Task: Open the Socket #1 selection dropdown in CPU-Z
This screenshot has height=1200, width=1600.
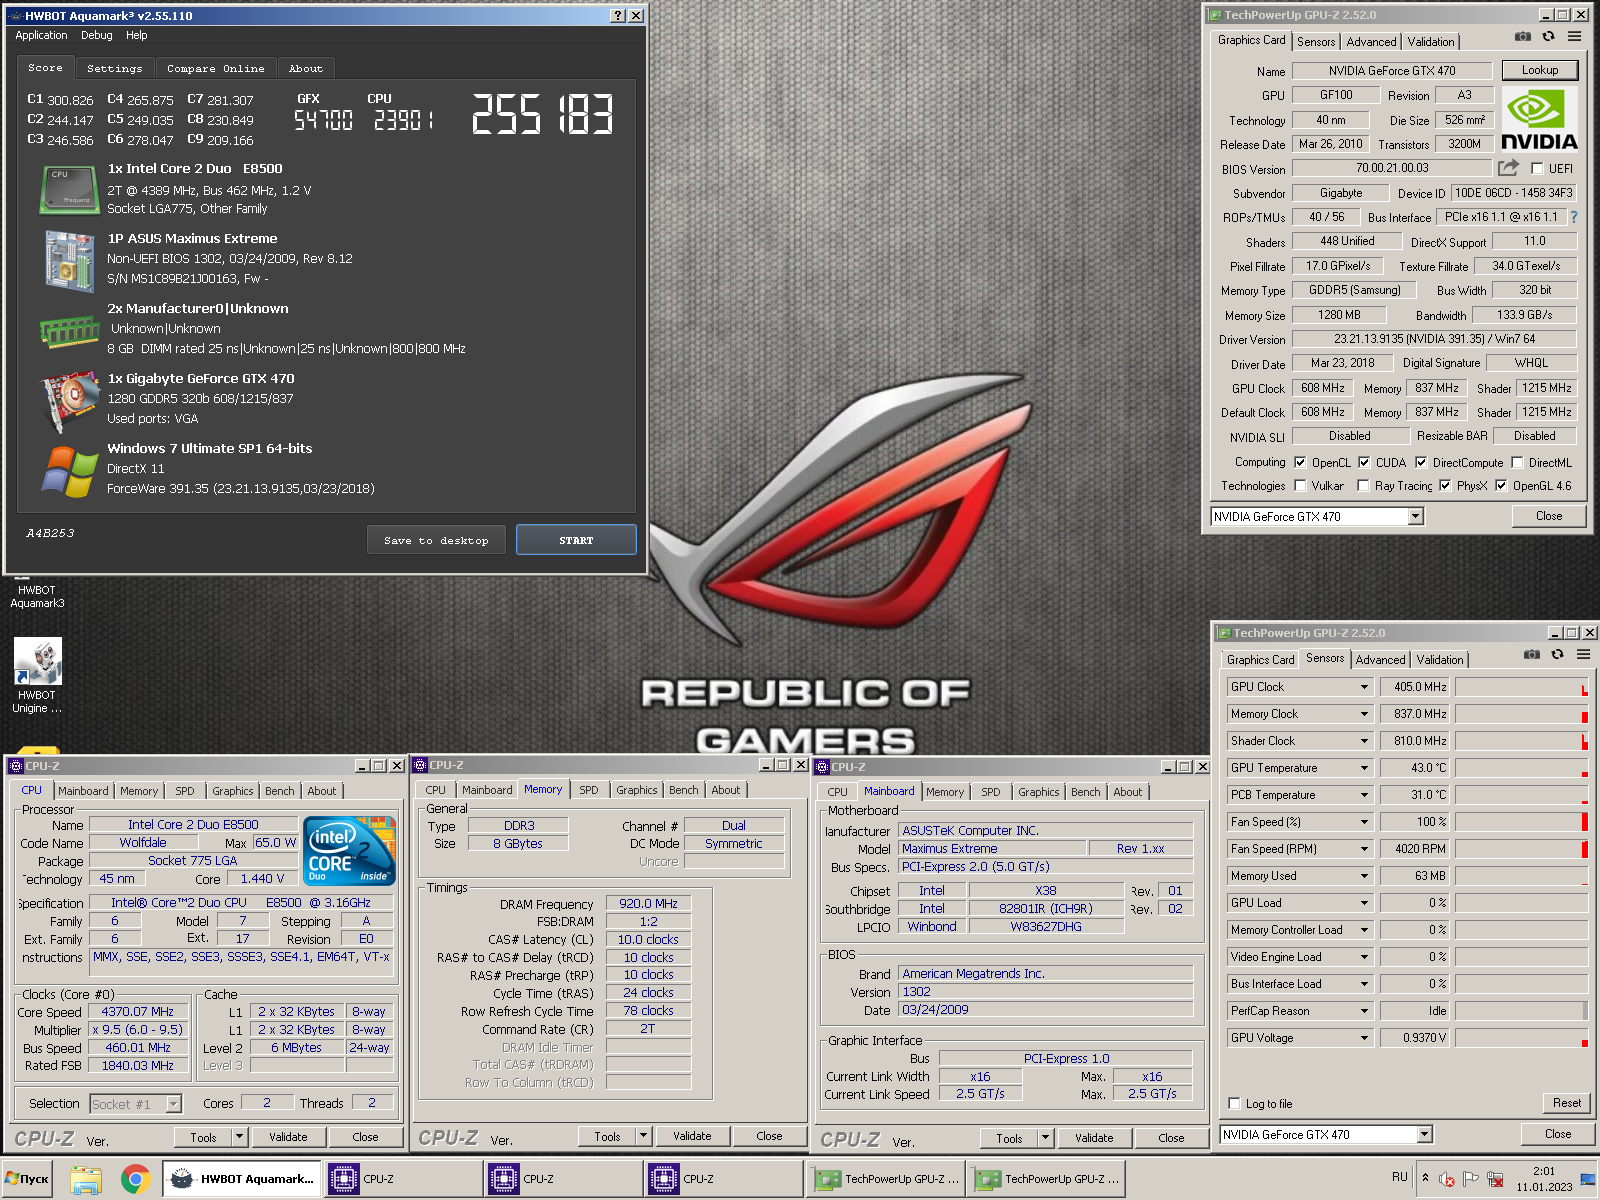Action: [174, 1104]
